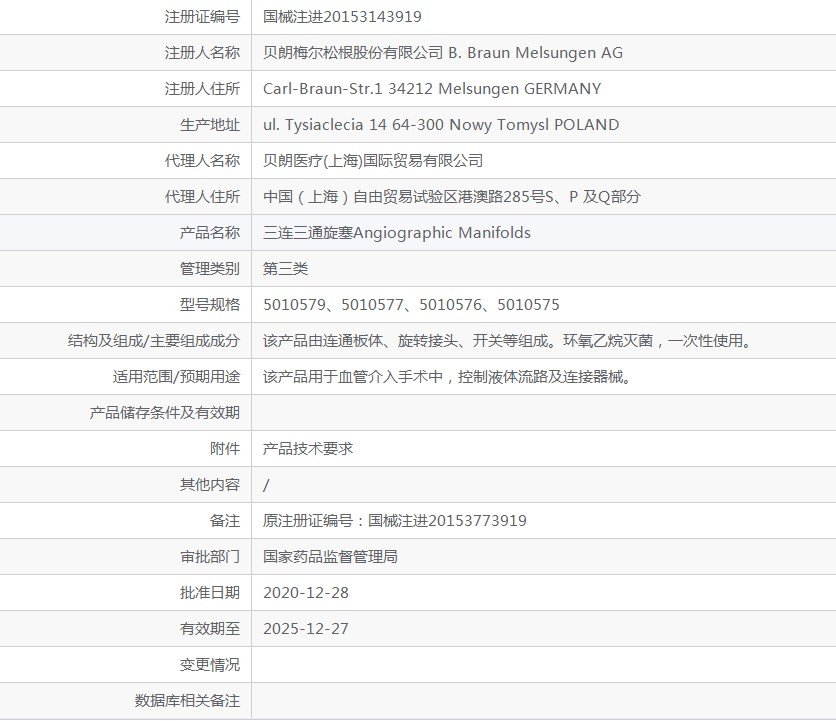Click the slash value in 其他内容 row
This screenshot has height=721, width=836.
point(266,485)
